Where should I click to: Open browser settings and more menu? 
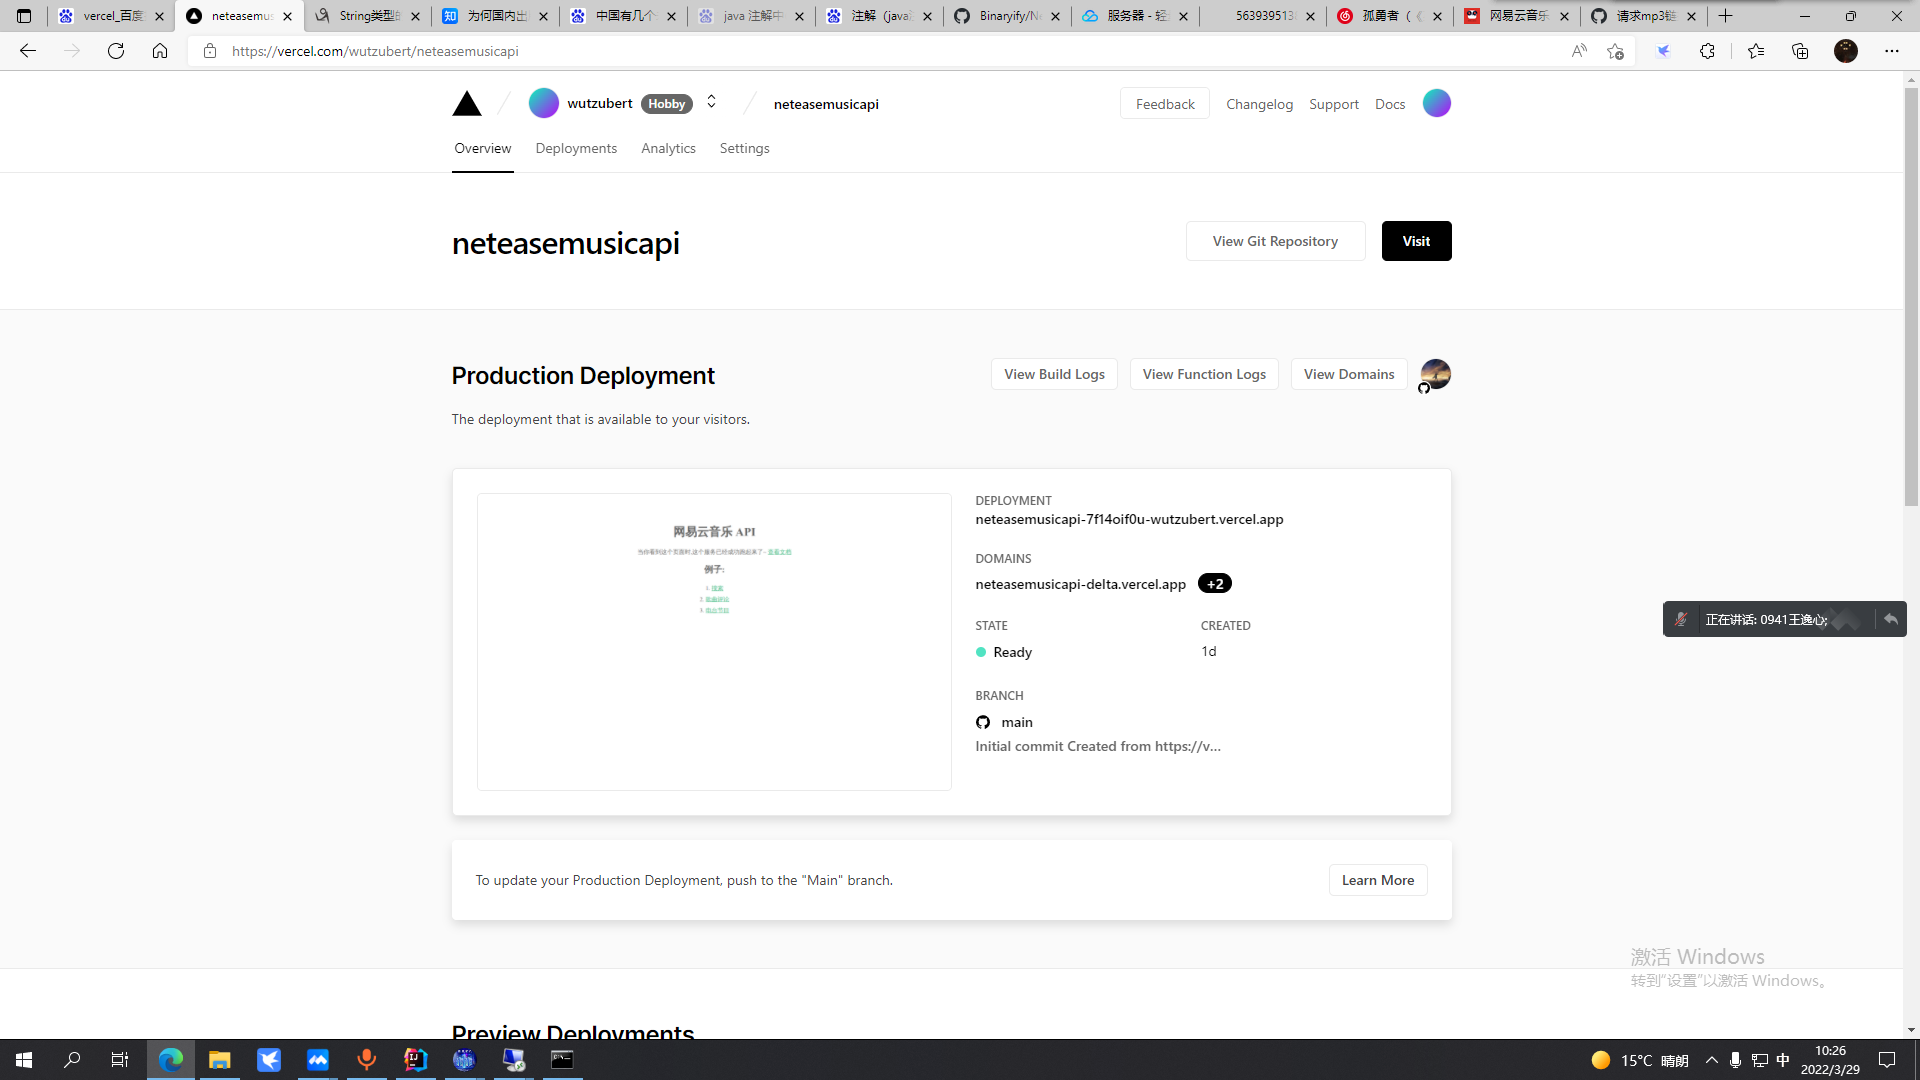(1891, 51)
